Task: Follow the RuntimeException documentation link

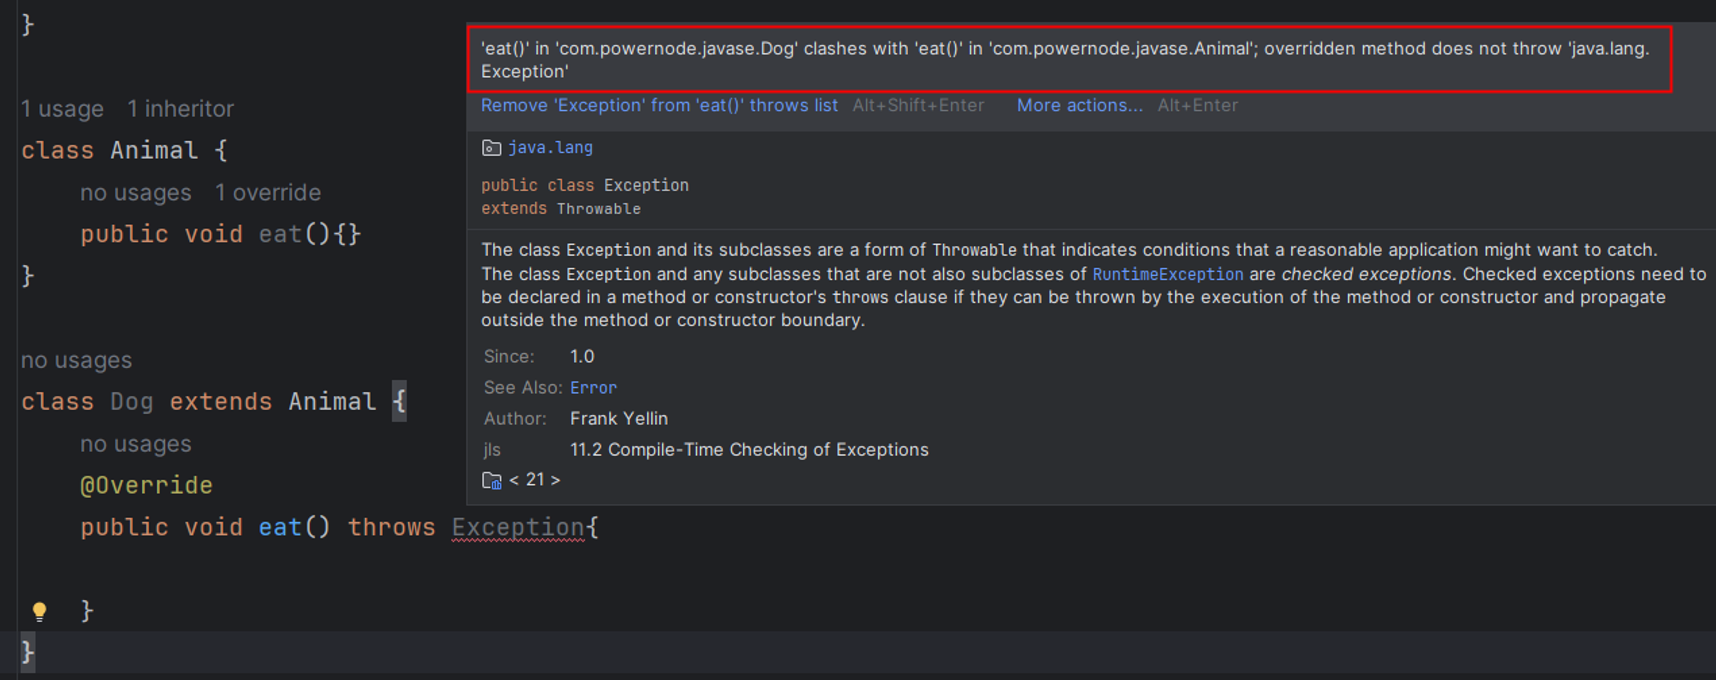Action: pos(1167,274)
